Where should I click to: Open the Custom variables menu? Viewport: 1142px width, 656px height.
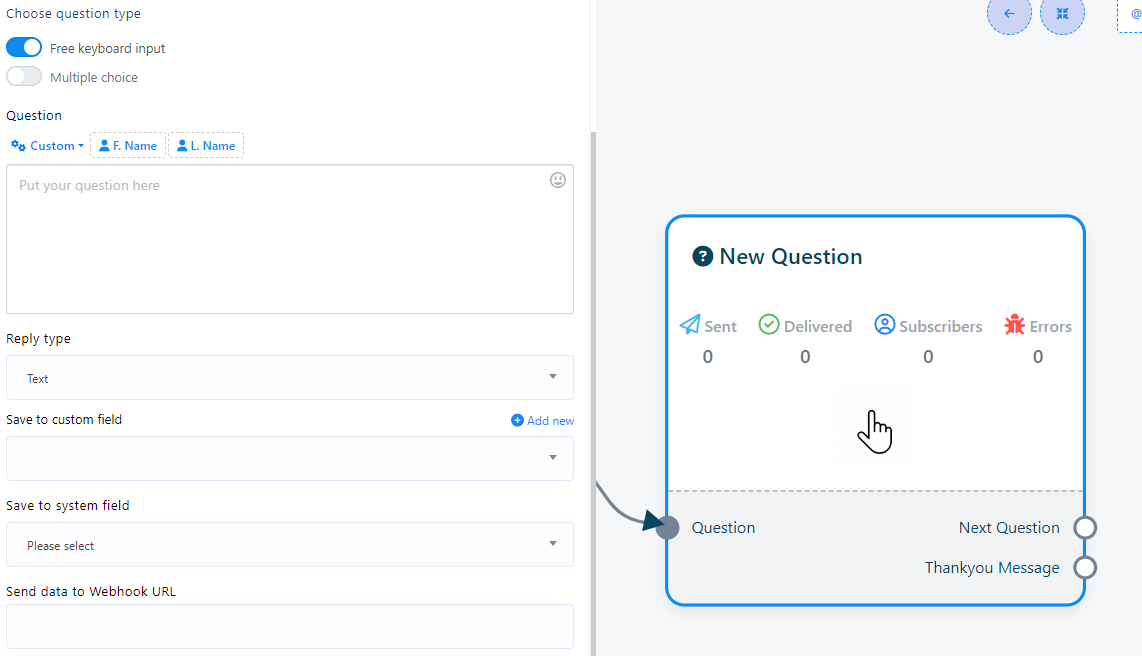click(47, 146)
